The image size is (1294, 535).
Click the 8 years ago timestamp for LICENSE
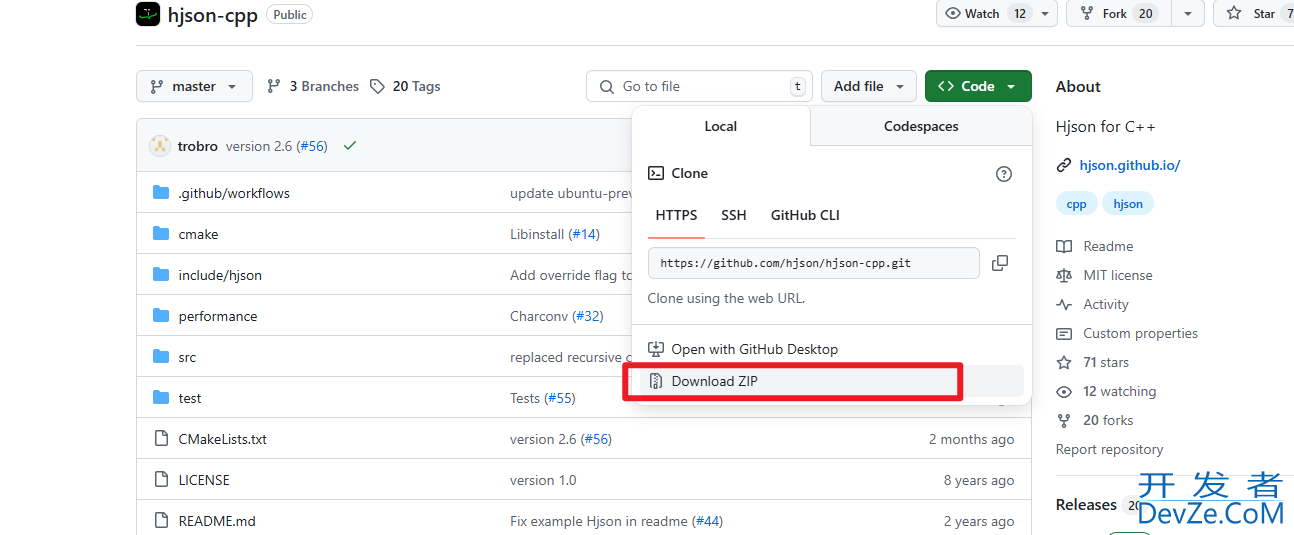coord(979,480)
